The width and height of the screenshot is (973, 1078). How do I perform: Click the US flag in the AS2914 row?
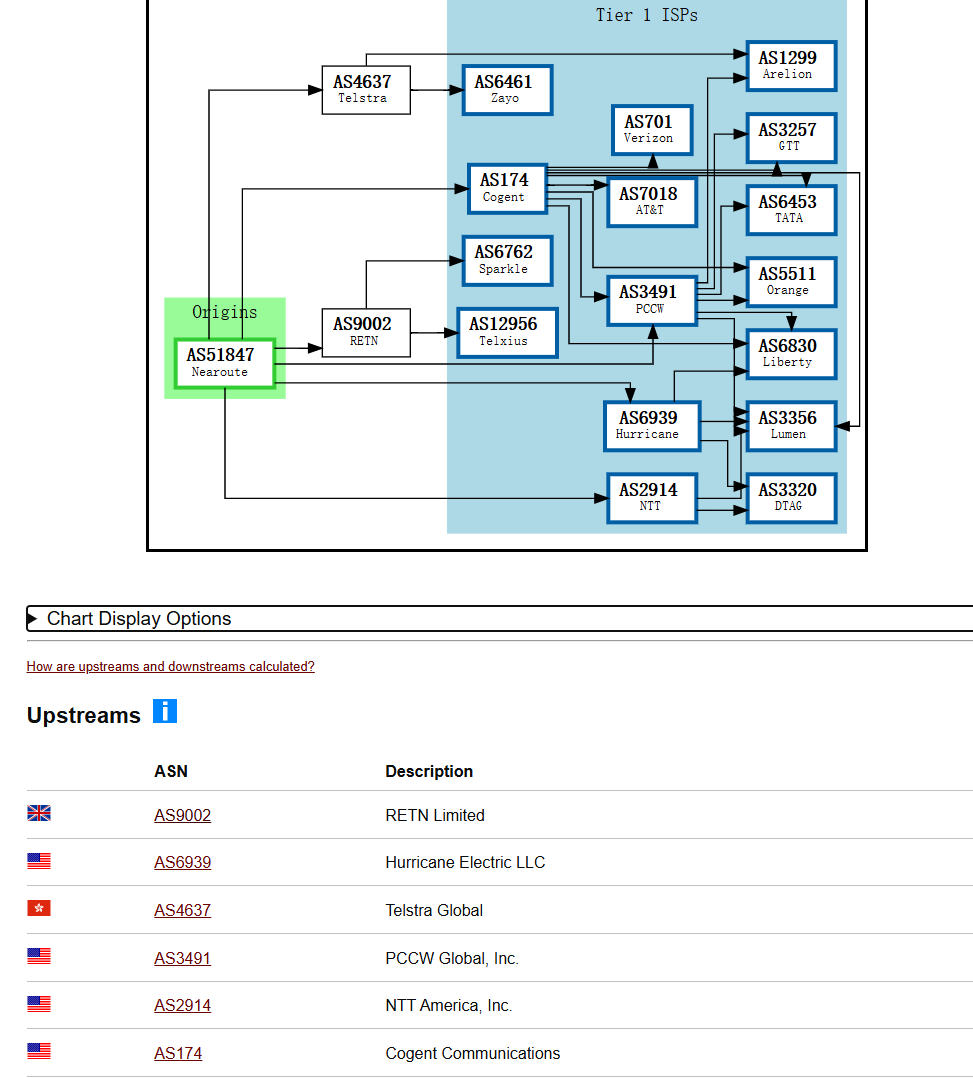click(x=39, y=1004)
